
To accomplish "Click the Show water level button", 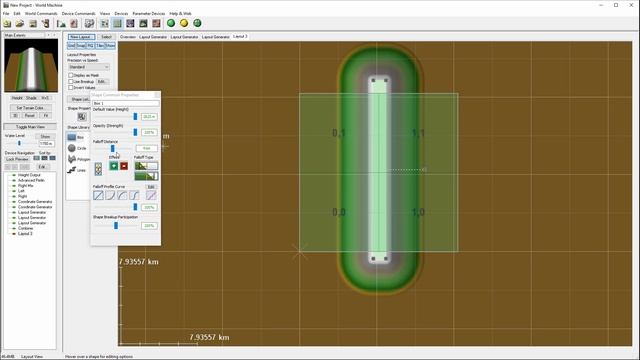I will pyautogui.click(x=45, y=136).
